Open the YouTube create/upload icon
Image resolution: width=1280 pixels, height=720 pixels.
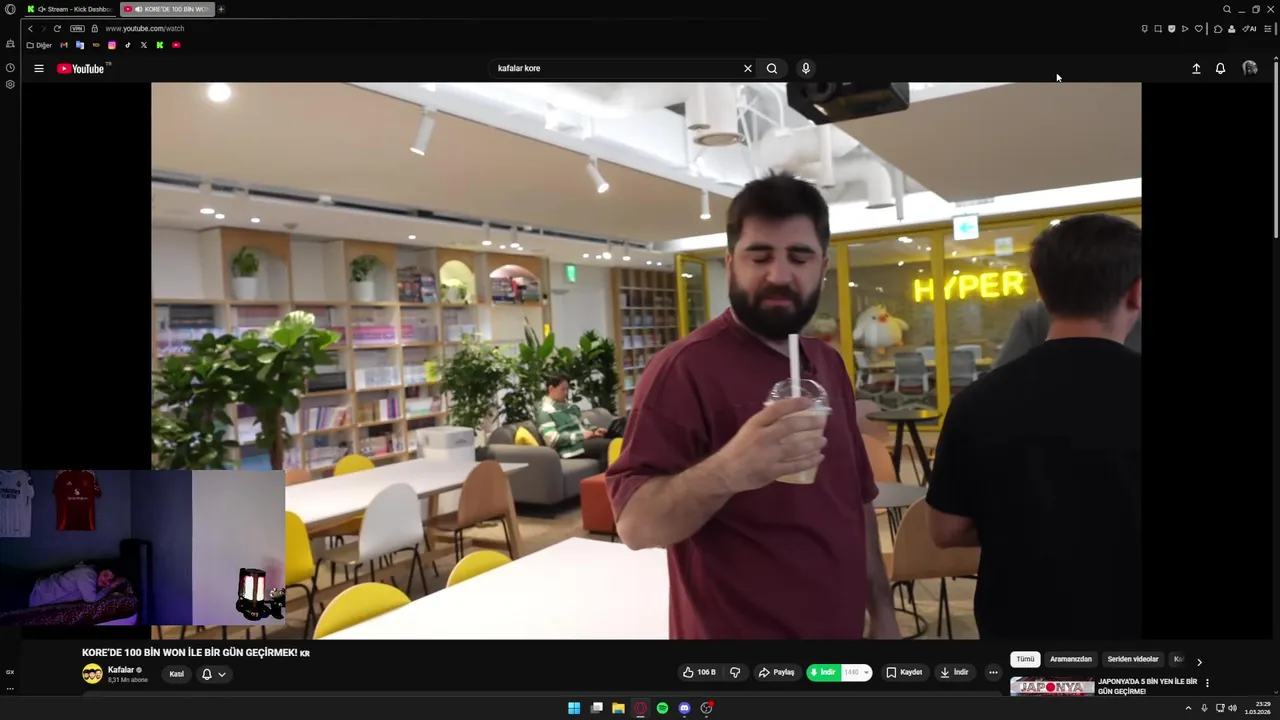[1196, 69]
